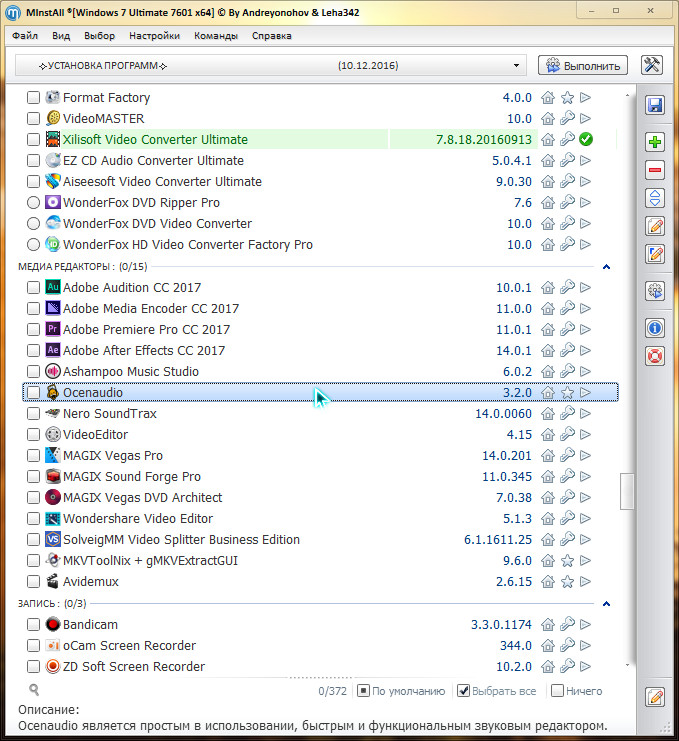Toggle the 'По умолчанию' checkbox
679x741 pixels.
coord(363,691)
